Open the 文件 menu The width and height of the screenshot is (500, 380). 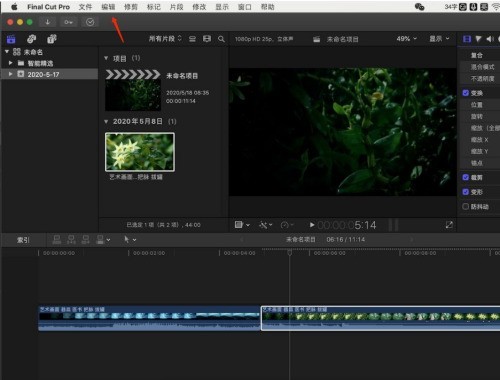click(x=85, y=7)
